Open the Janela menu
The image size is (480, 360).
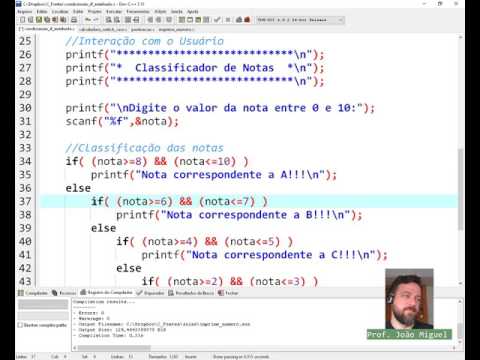point(177,12)
